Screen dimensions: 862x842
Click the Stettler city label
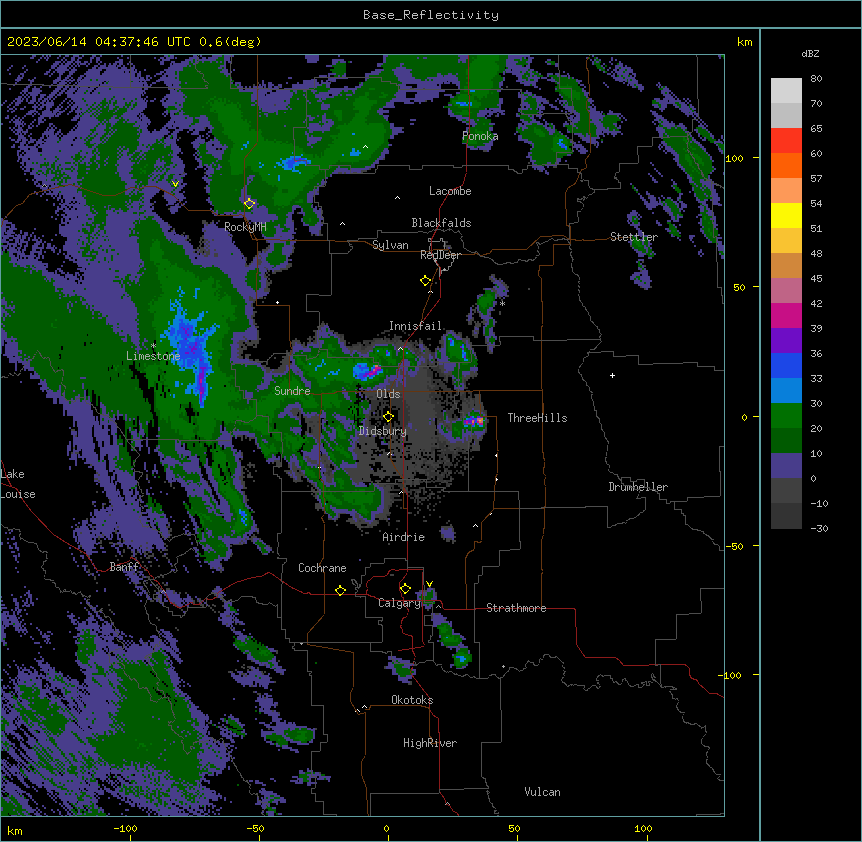634,237
